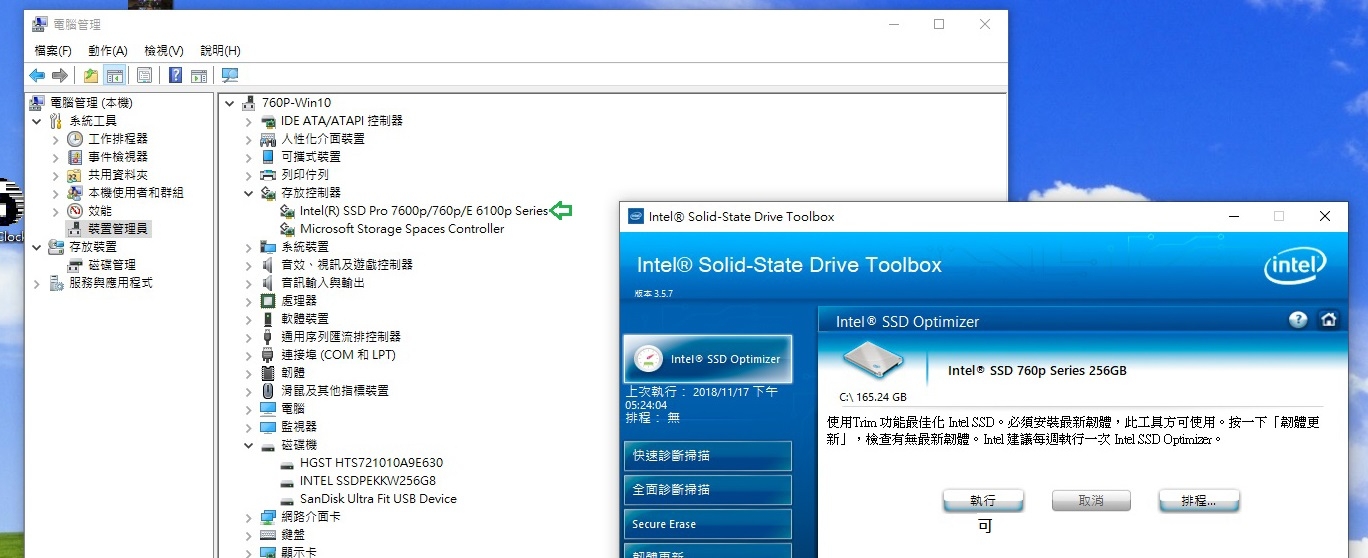
Task: Select the 磁碟管理 disk icon in left tree
Action: click(x=75, y=265)
